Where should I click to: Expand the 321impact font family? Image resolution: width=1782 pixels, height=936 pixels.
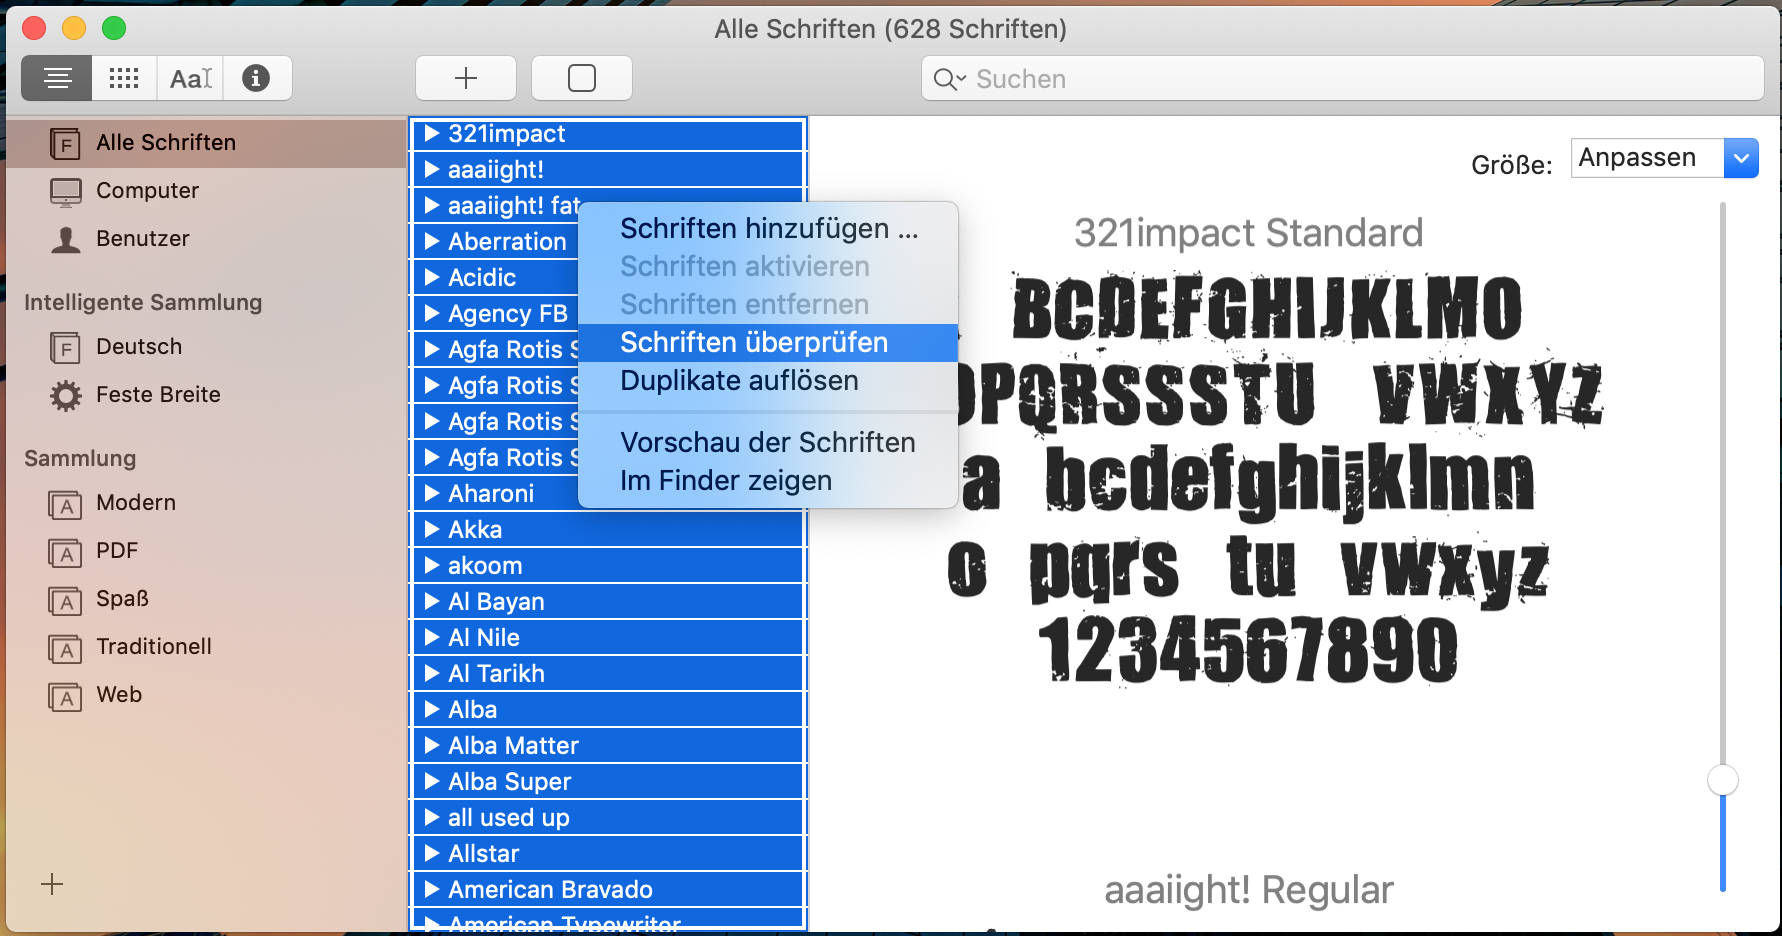[x=432, y=134]
